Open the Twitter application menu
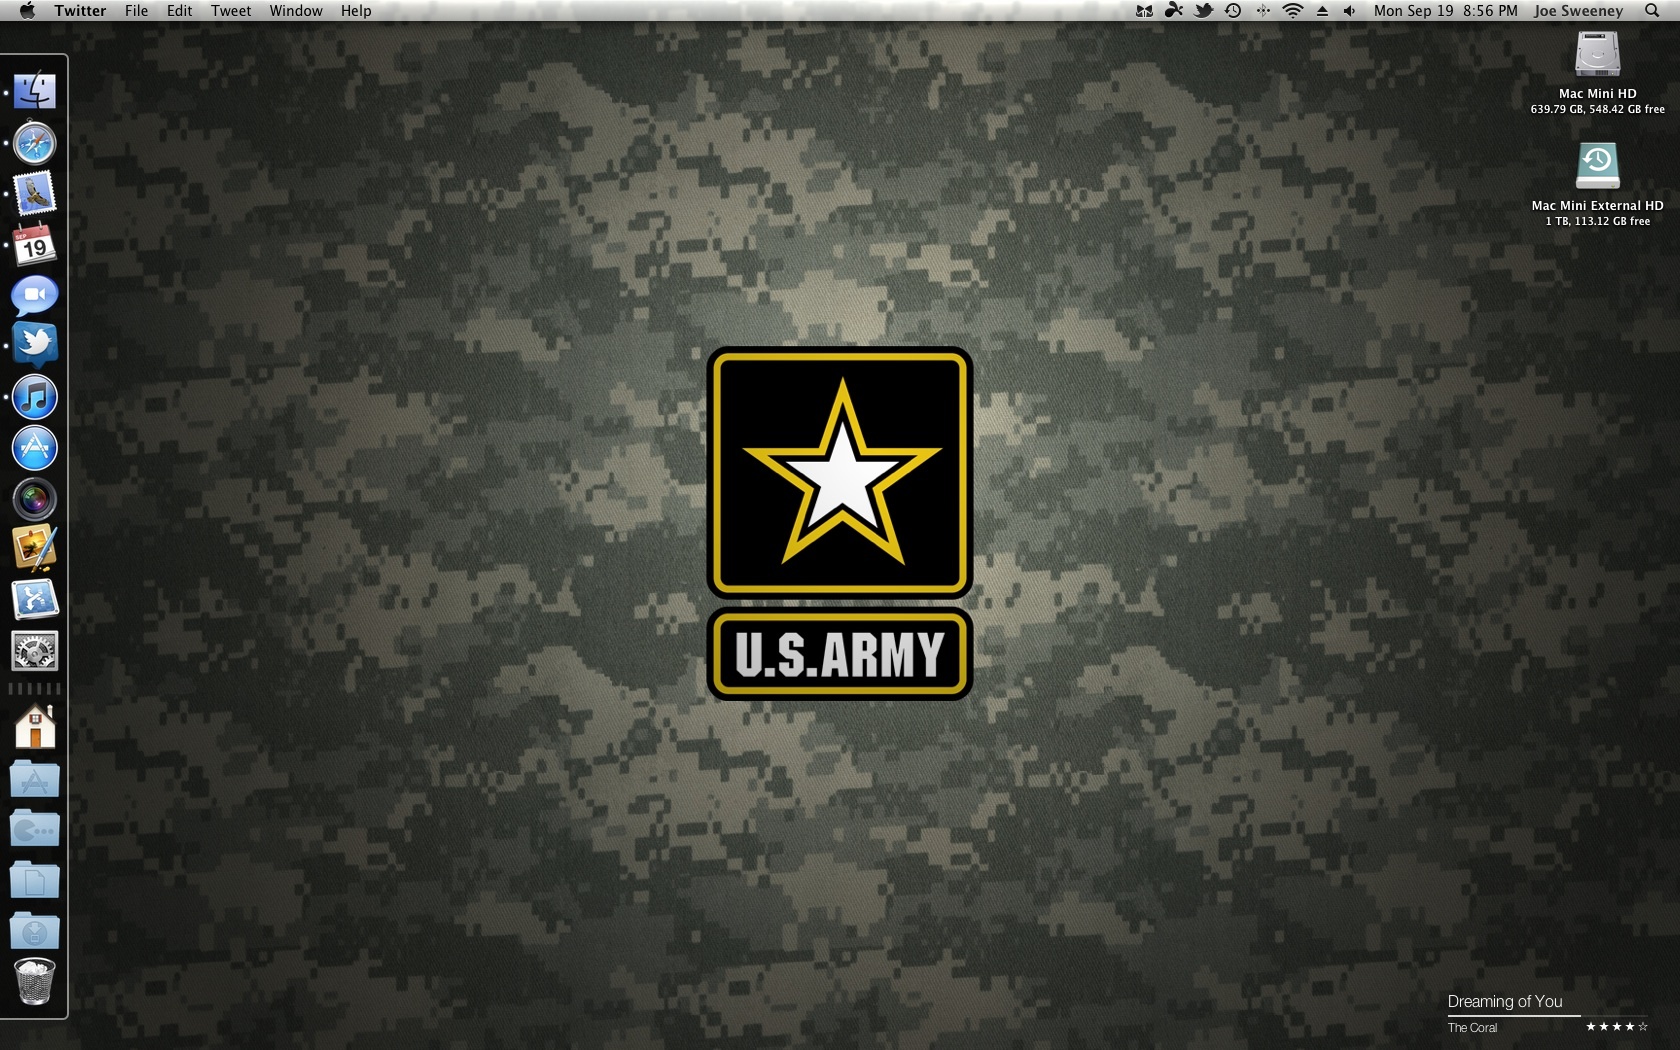 click(80, 10)
